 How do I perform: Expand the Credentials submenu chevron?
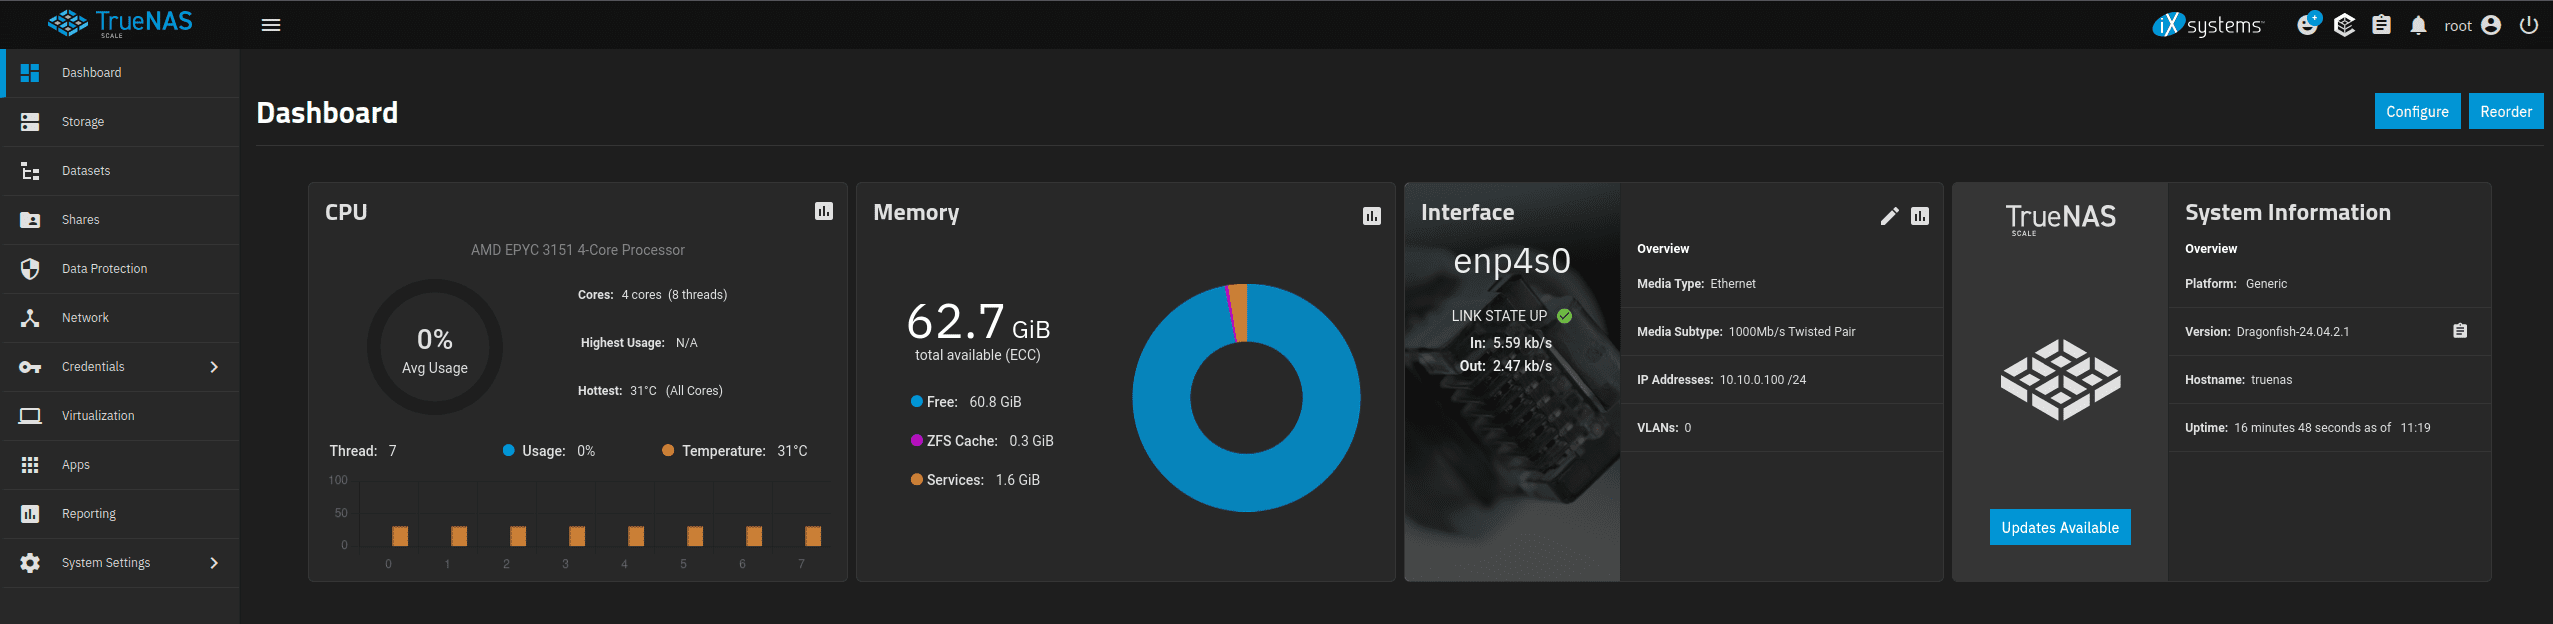click(214, 367)
